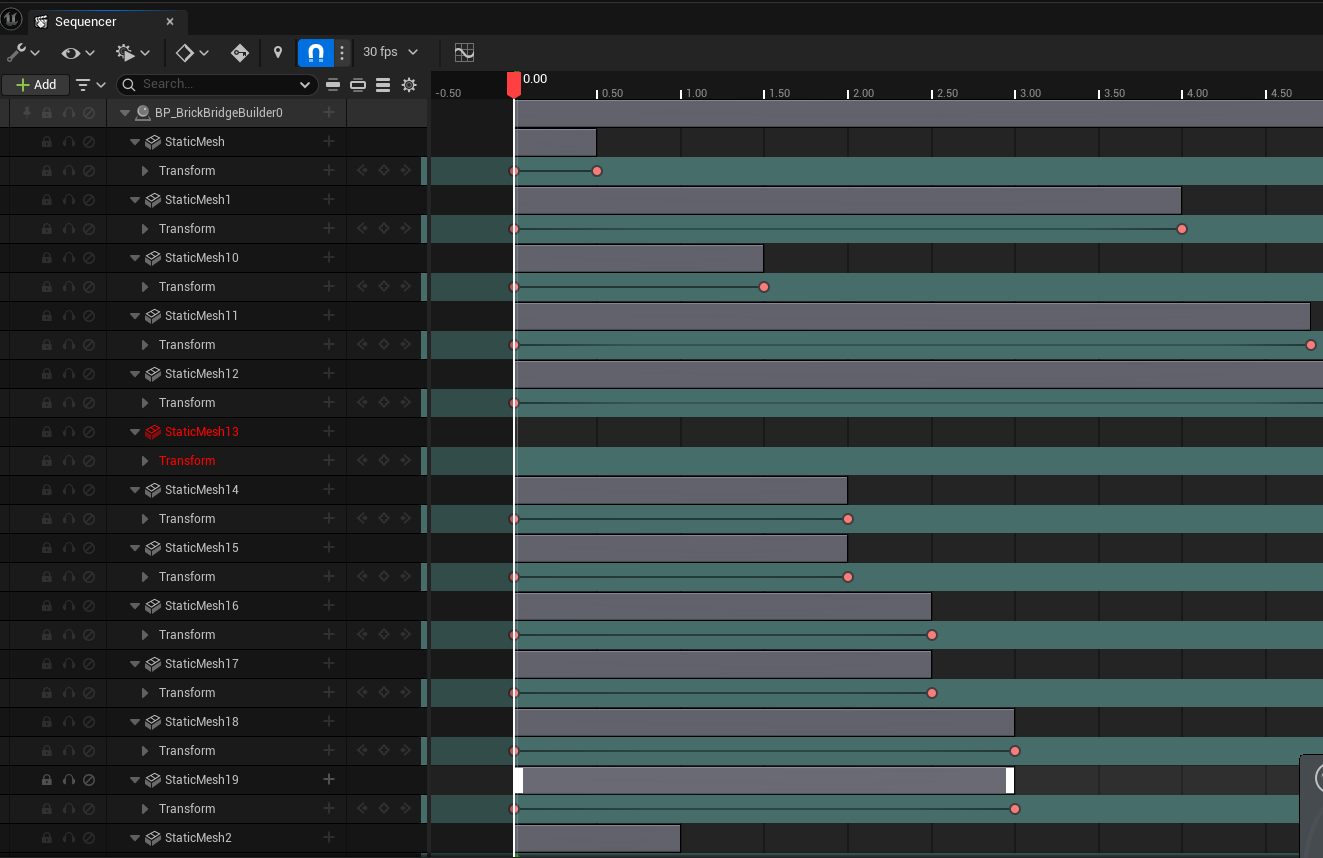Select the StaticMesh11 Transform end keyframe
The width and height of the screenshot is (1323, 858).
coord(1311,345)
